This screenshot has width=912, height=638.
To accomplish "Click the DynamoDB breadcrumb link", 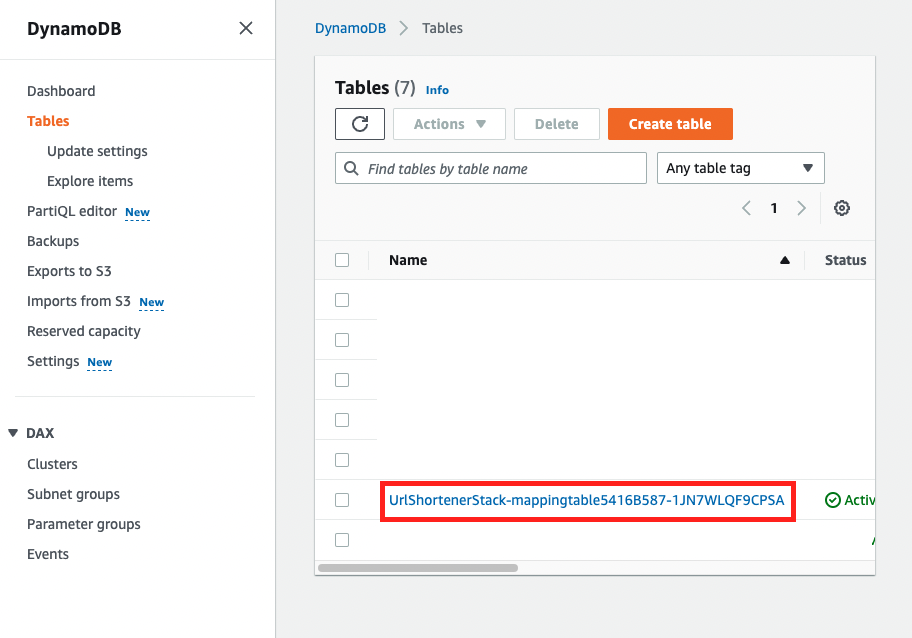I will click(x=350, y=28).
